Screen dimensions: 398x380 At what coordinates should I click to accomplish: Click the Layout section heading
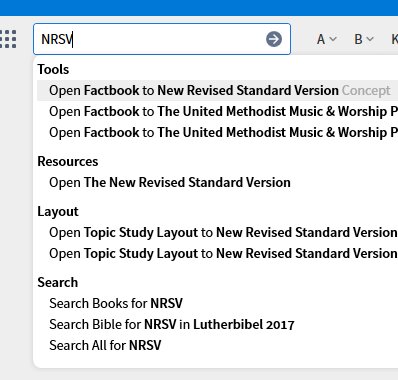pos(58,212)
